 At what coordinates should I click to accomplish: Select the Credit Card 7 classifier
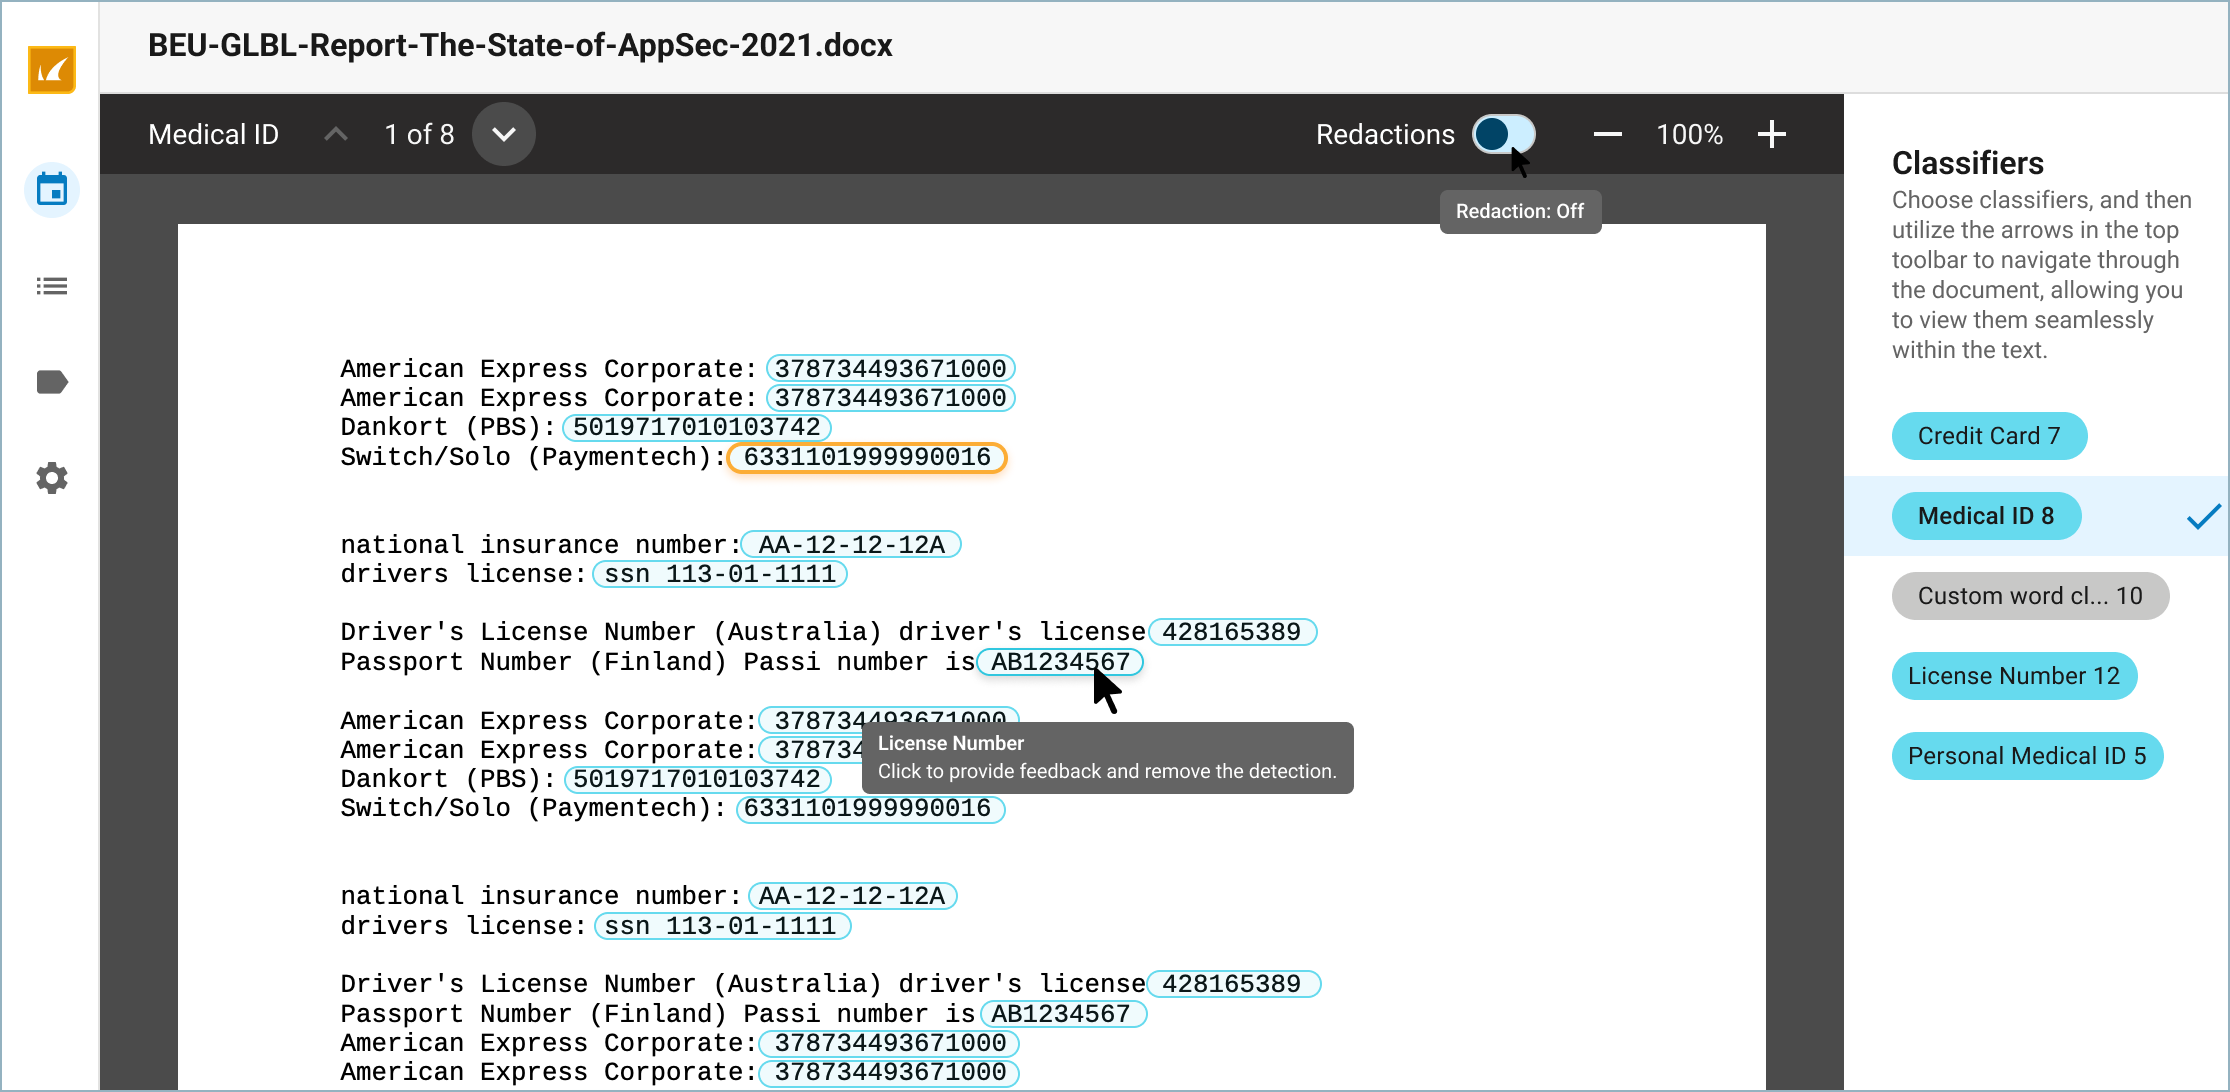point(1989,436)
